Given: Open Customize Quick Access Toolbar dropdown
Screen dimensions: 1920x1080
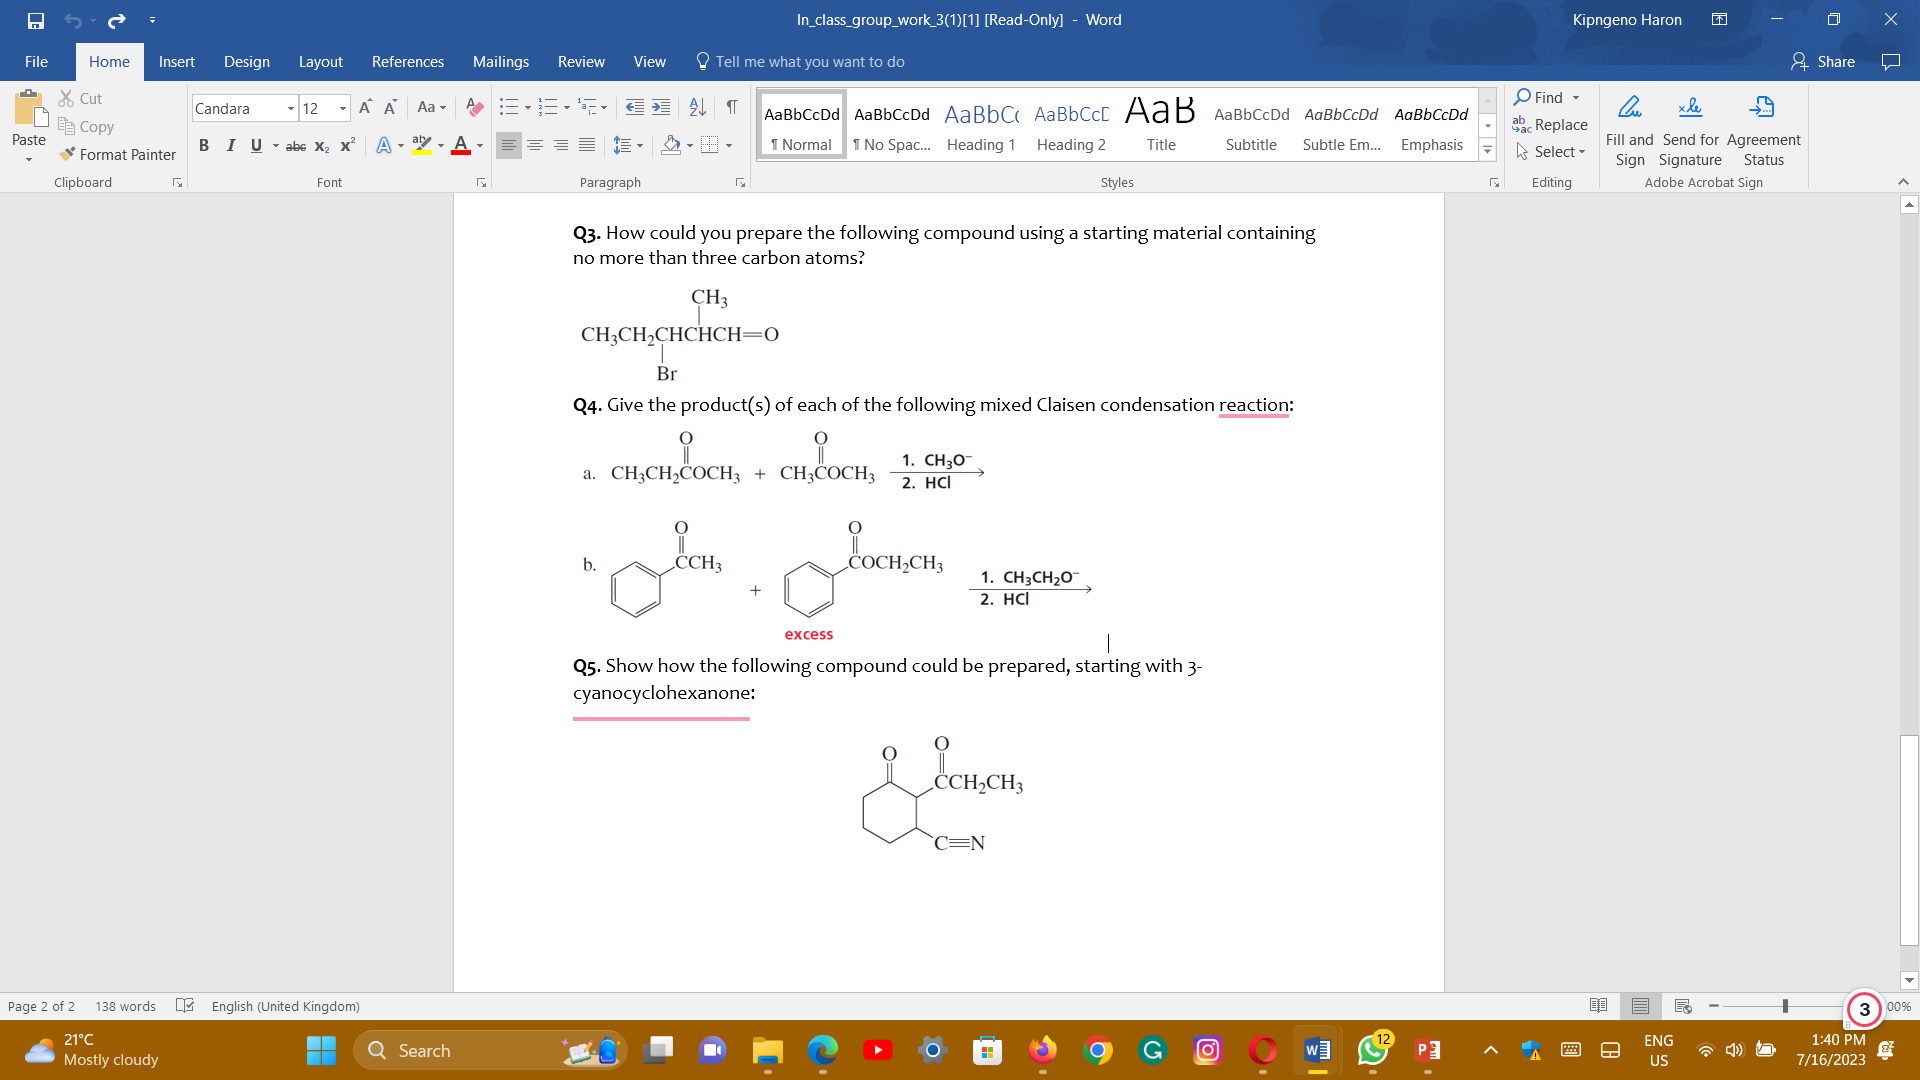Looking at the screenshot, I should (152, 20).
